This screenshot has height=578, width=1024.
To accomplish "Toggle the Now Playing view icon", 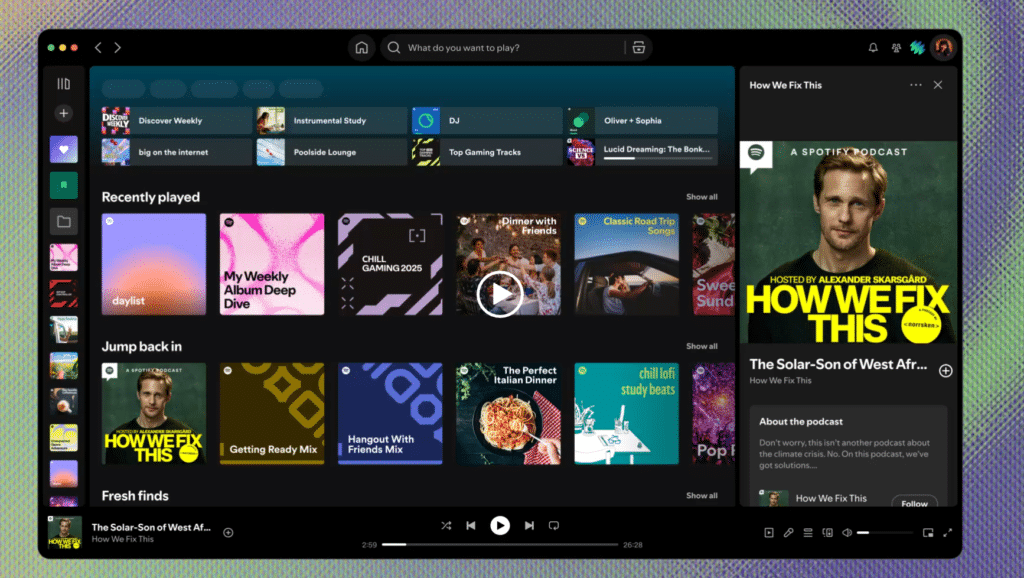I will coord(769,533).
